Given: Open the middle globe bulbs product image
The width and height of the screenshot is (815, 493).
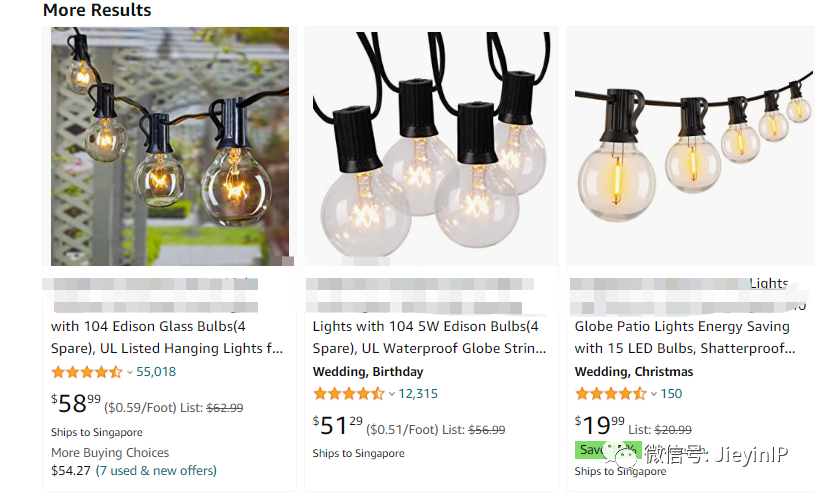Looking at the screenshot, I should (431, 146).
